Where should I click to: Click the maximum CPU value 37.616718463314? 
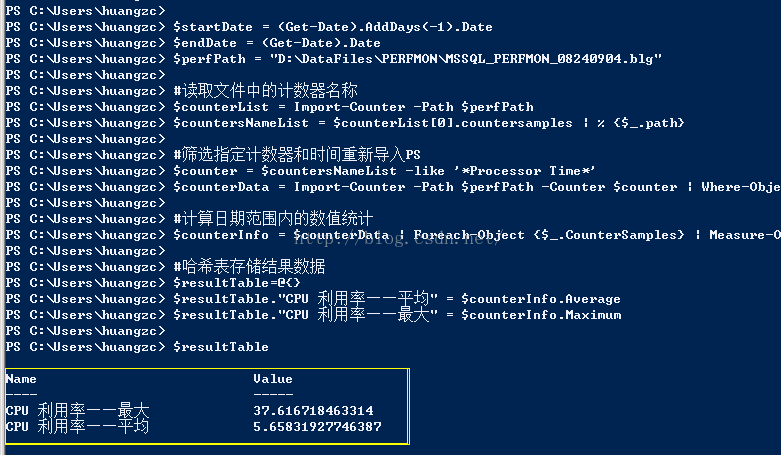point(313,411)
